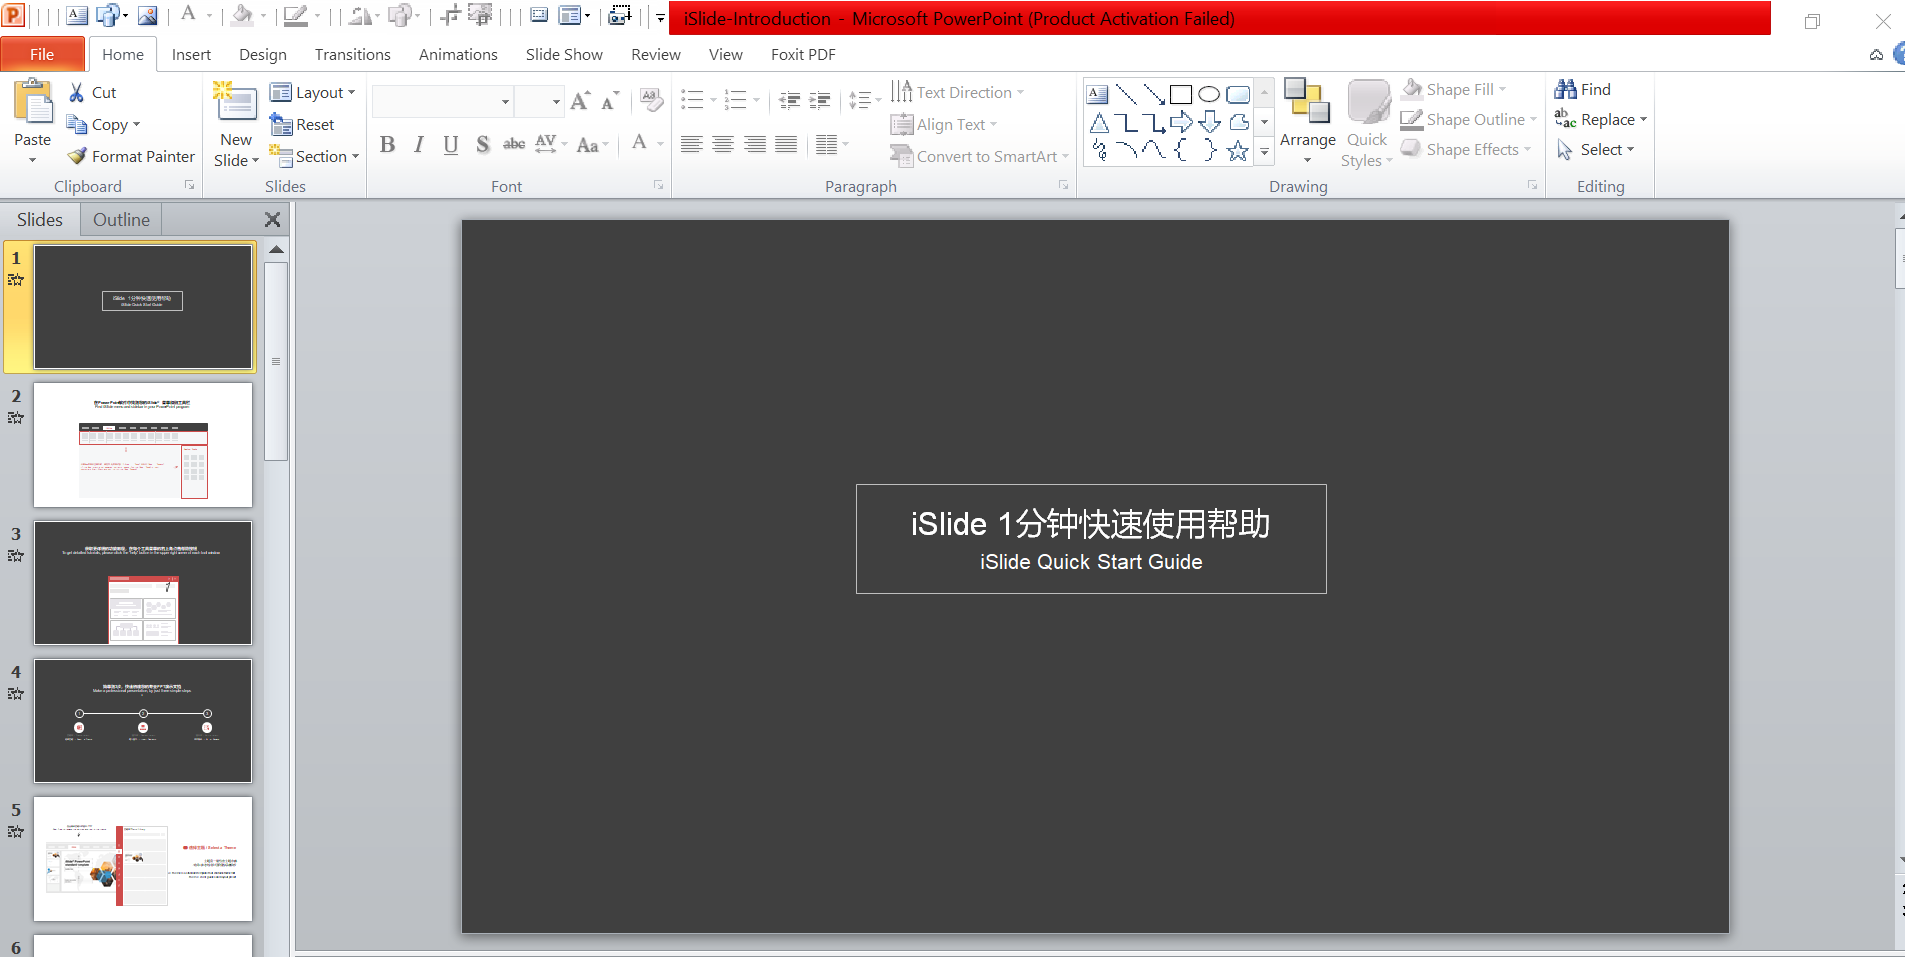
Task: Select slide 5 thumbnail
Action: tap(143, 859)
